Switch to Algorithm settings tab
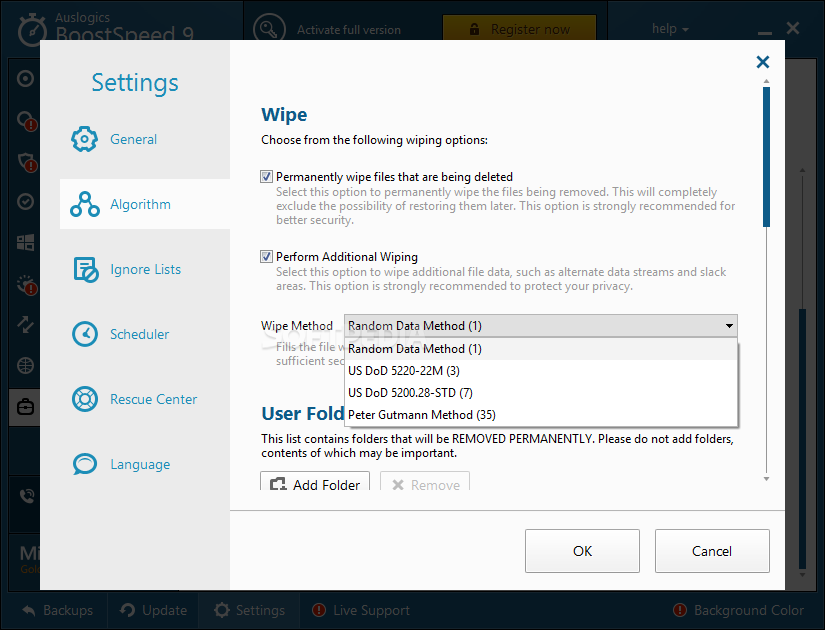 144,204
